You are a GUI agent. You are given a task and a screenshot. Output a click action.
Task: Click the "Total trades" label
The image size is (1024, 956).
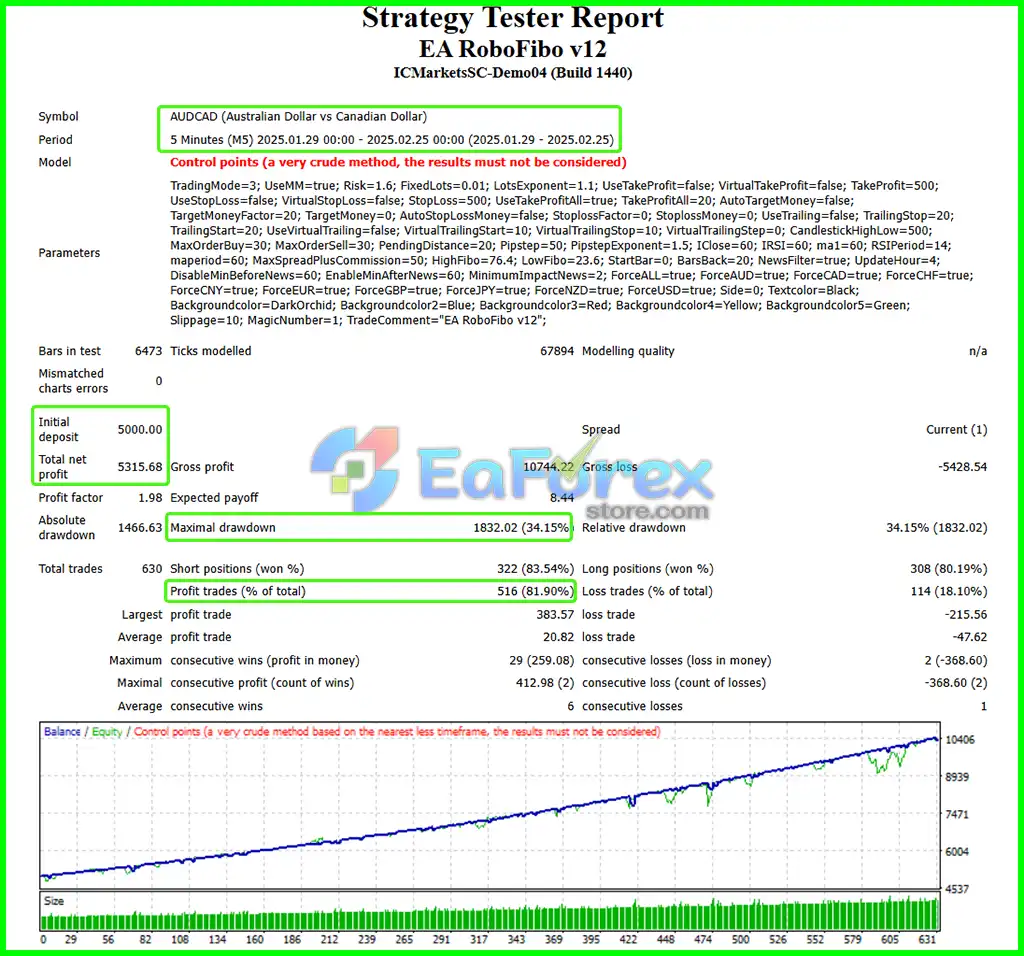coord(71,569)
